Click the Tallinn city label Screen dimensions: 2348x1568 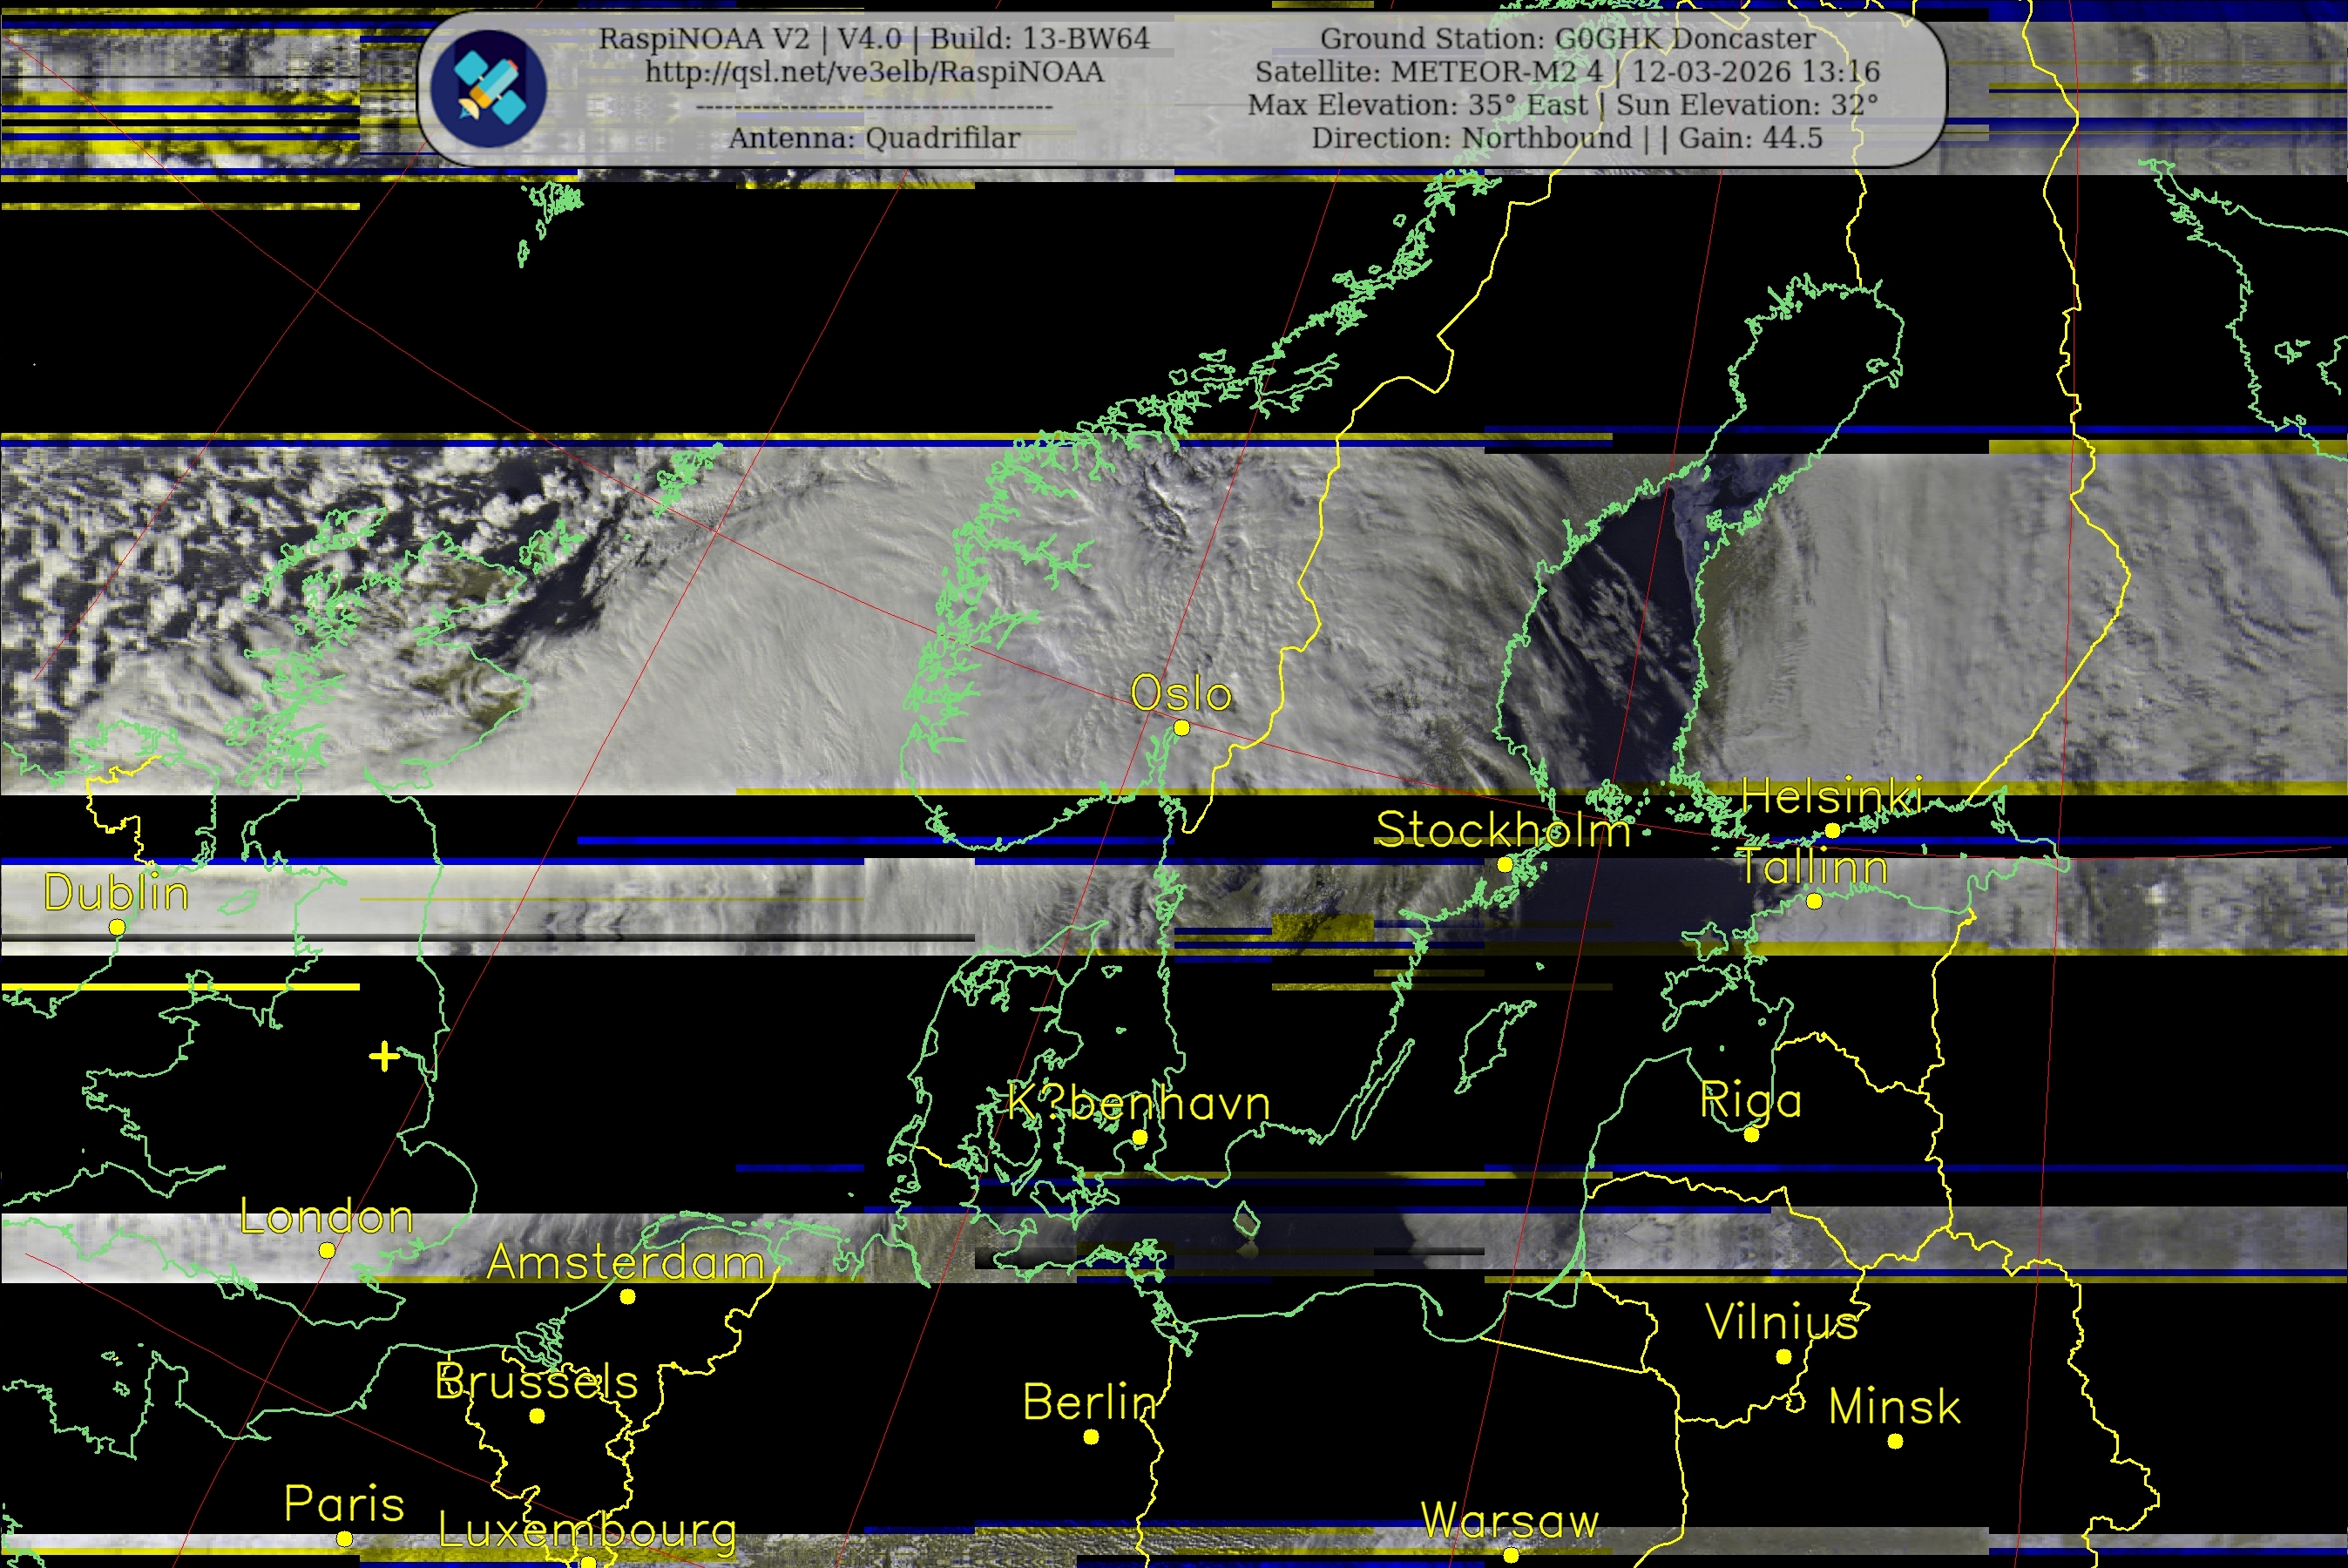click(1812, 867)
